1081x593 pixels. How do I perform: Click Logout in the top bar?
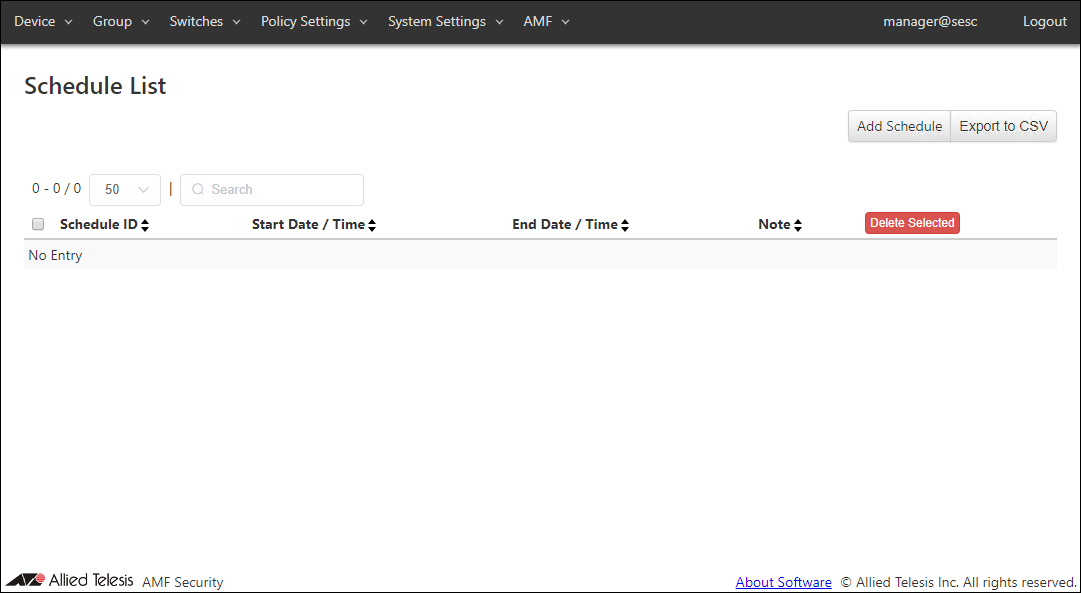(1044, 22)
